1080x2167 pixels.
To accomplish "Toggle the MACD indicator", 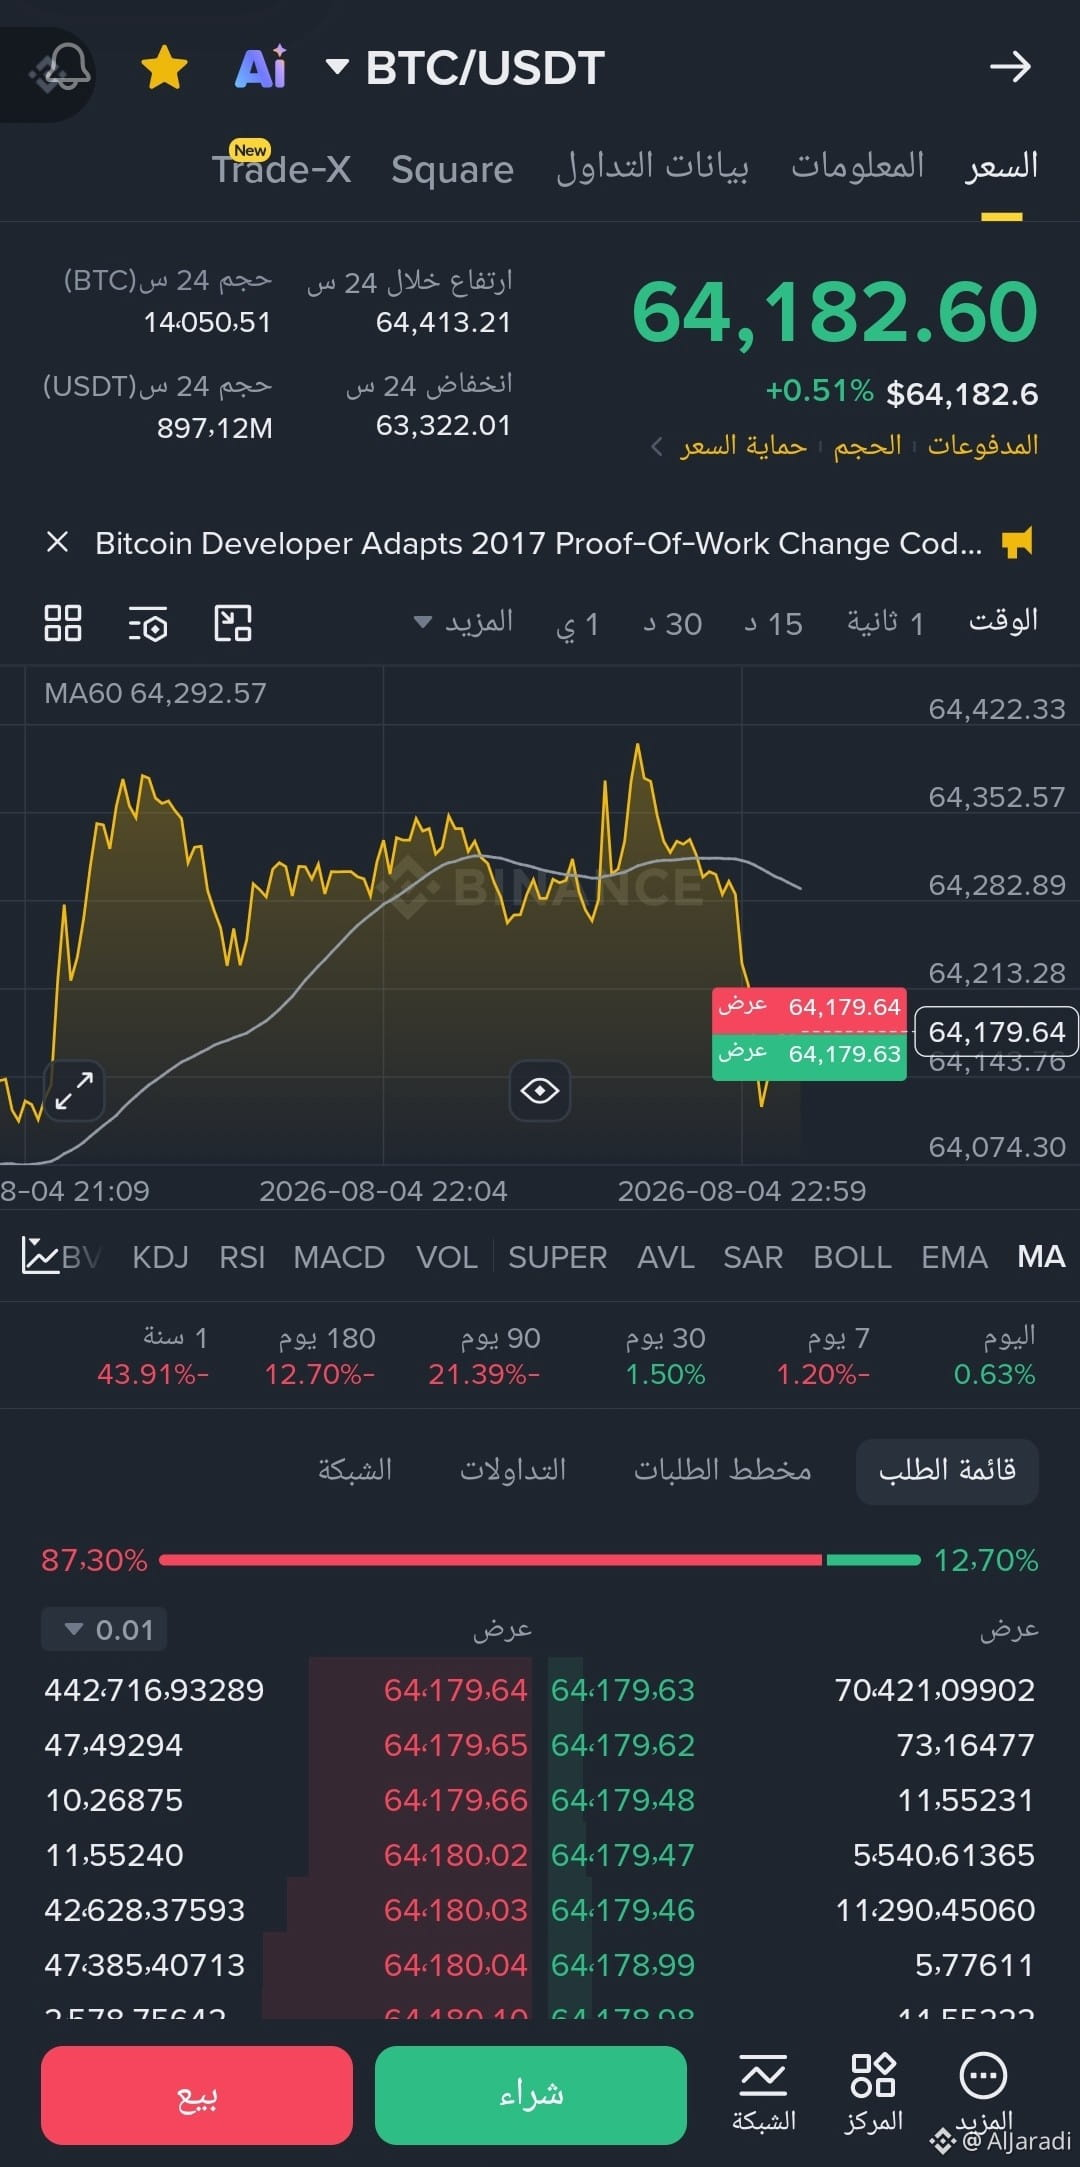I will (339, 1257).
